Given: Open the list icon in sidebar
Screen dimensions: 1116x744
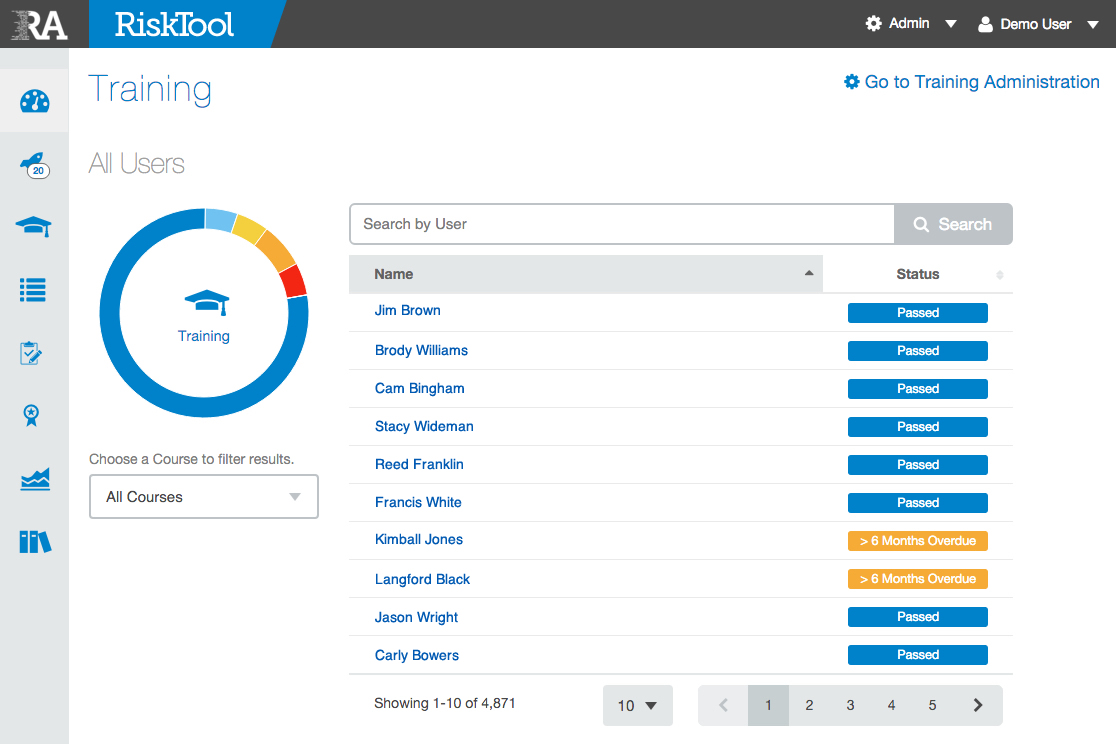Looking at the screenshot, I should click(34, 291).
